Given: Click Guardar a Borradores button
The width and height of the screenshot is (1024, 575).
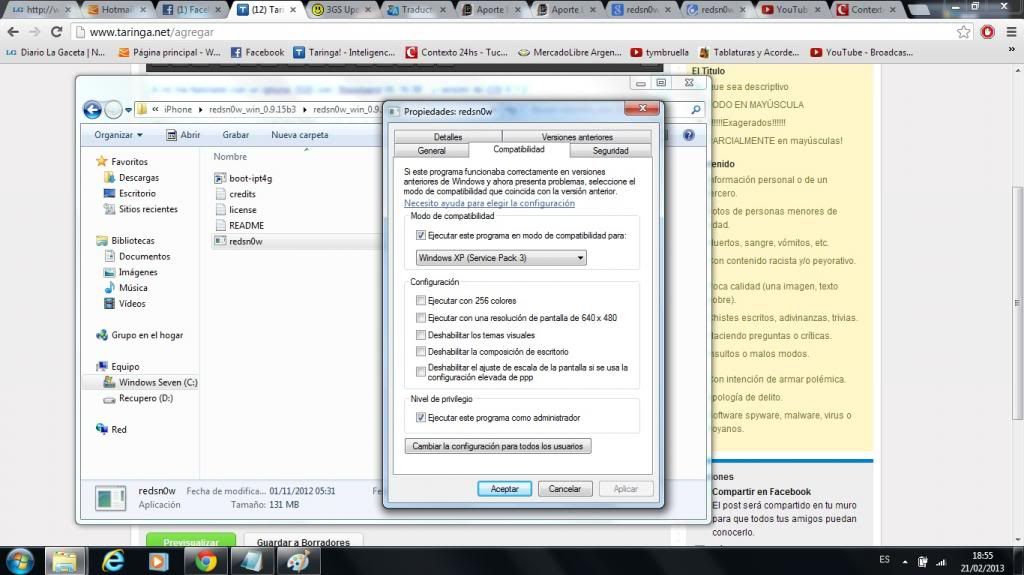Looking at the screenshot, I should click(x=303, y=540).
